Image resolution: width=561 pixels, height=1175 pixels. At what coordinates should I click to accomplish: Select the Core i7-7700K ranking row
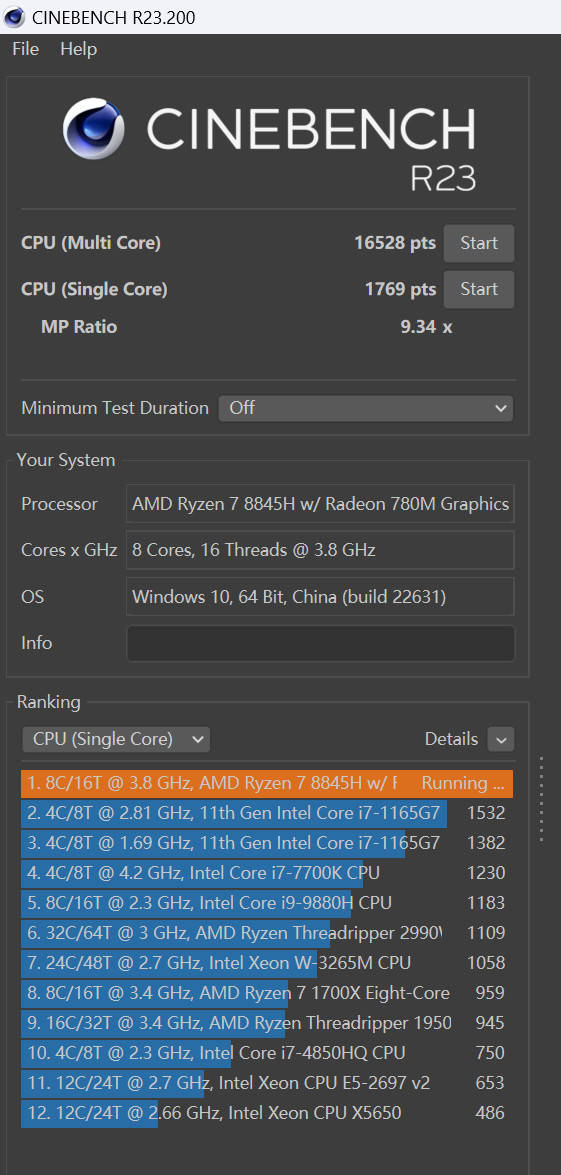[267, 873]
